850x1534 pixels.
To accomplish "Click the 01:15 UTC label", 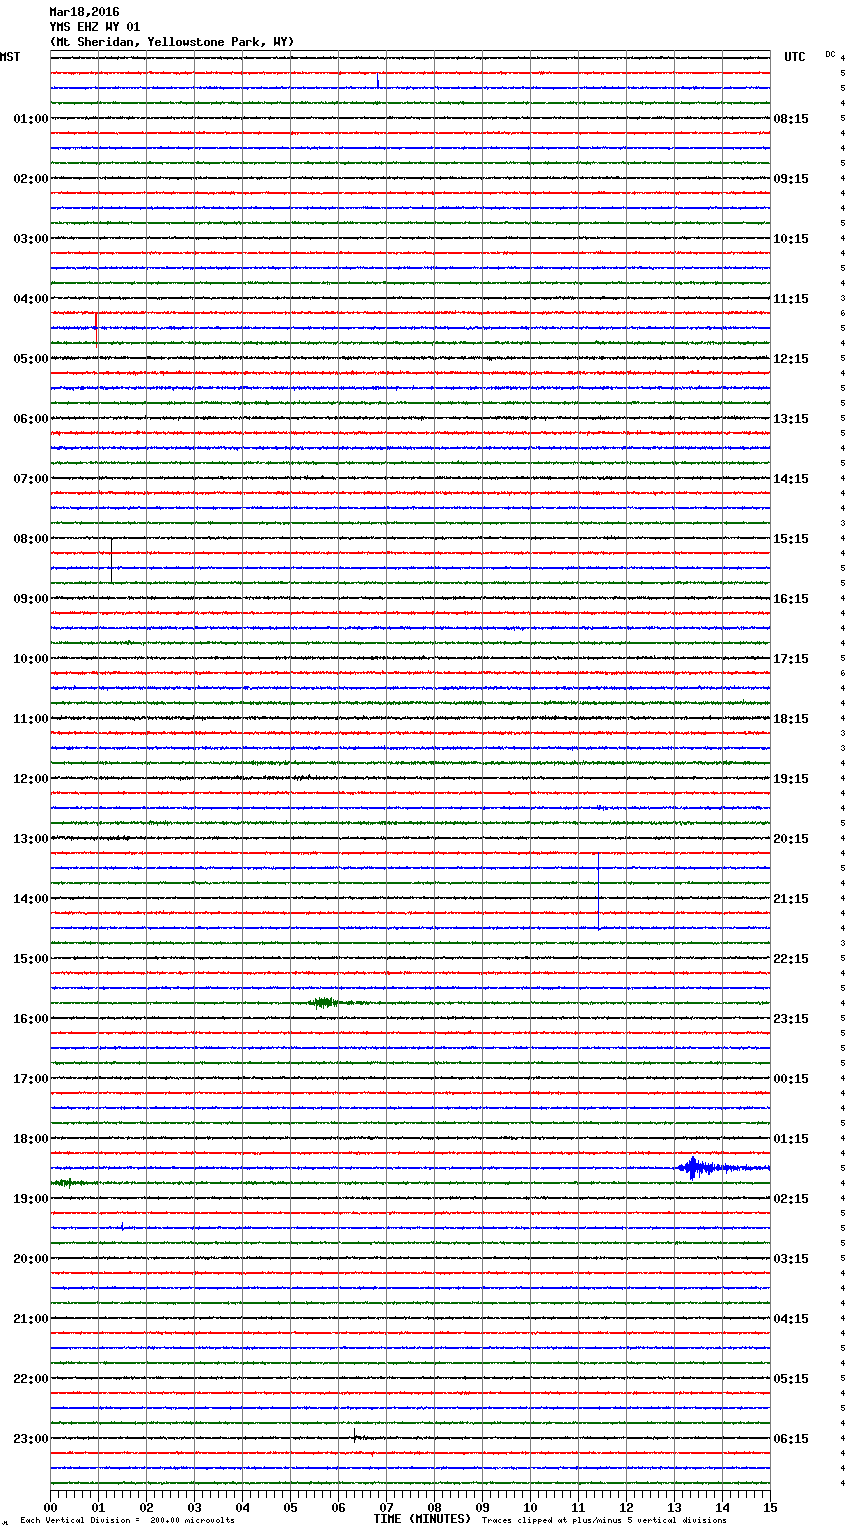I will (x=791, y=1139).
